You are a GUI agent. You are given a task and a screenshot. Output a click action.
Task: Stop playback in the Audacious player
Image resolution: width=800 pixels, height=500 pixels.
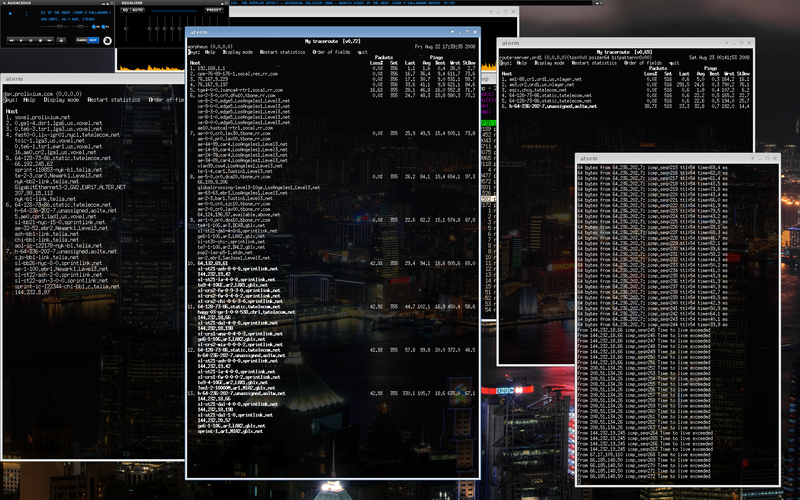(42, 40)
